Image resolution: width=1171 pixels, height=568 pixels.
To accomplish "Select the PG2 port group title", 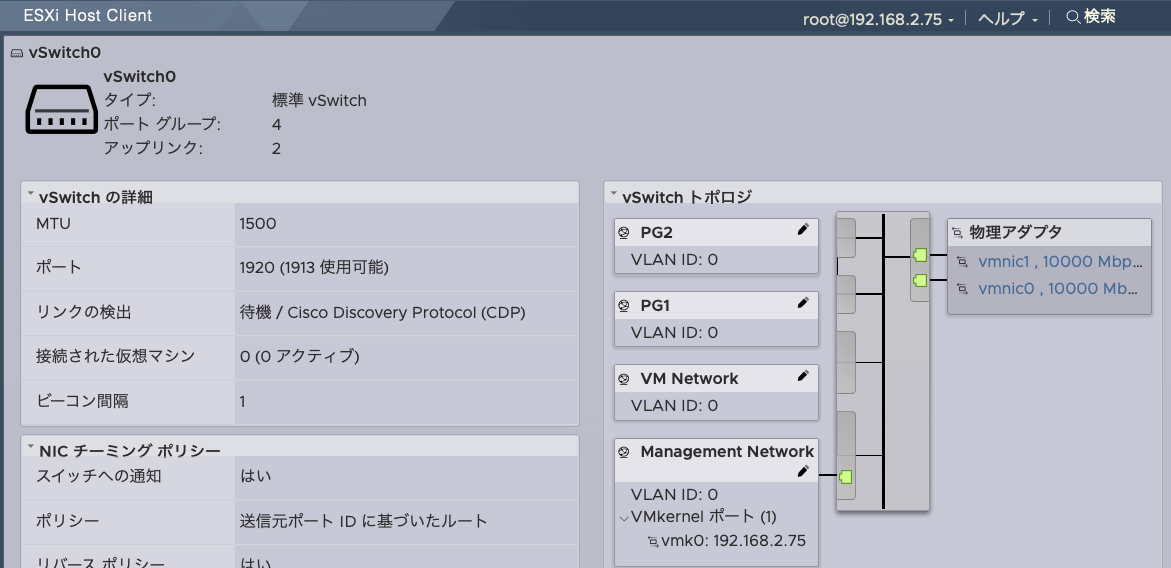I will (x=656, y=233).
